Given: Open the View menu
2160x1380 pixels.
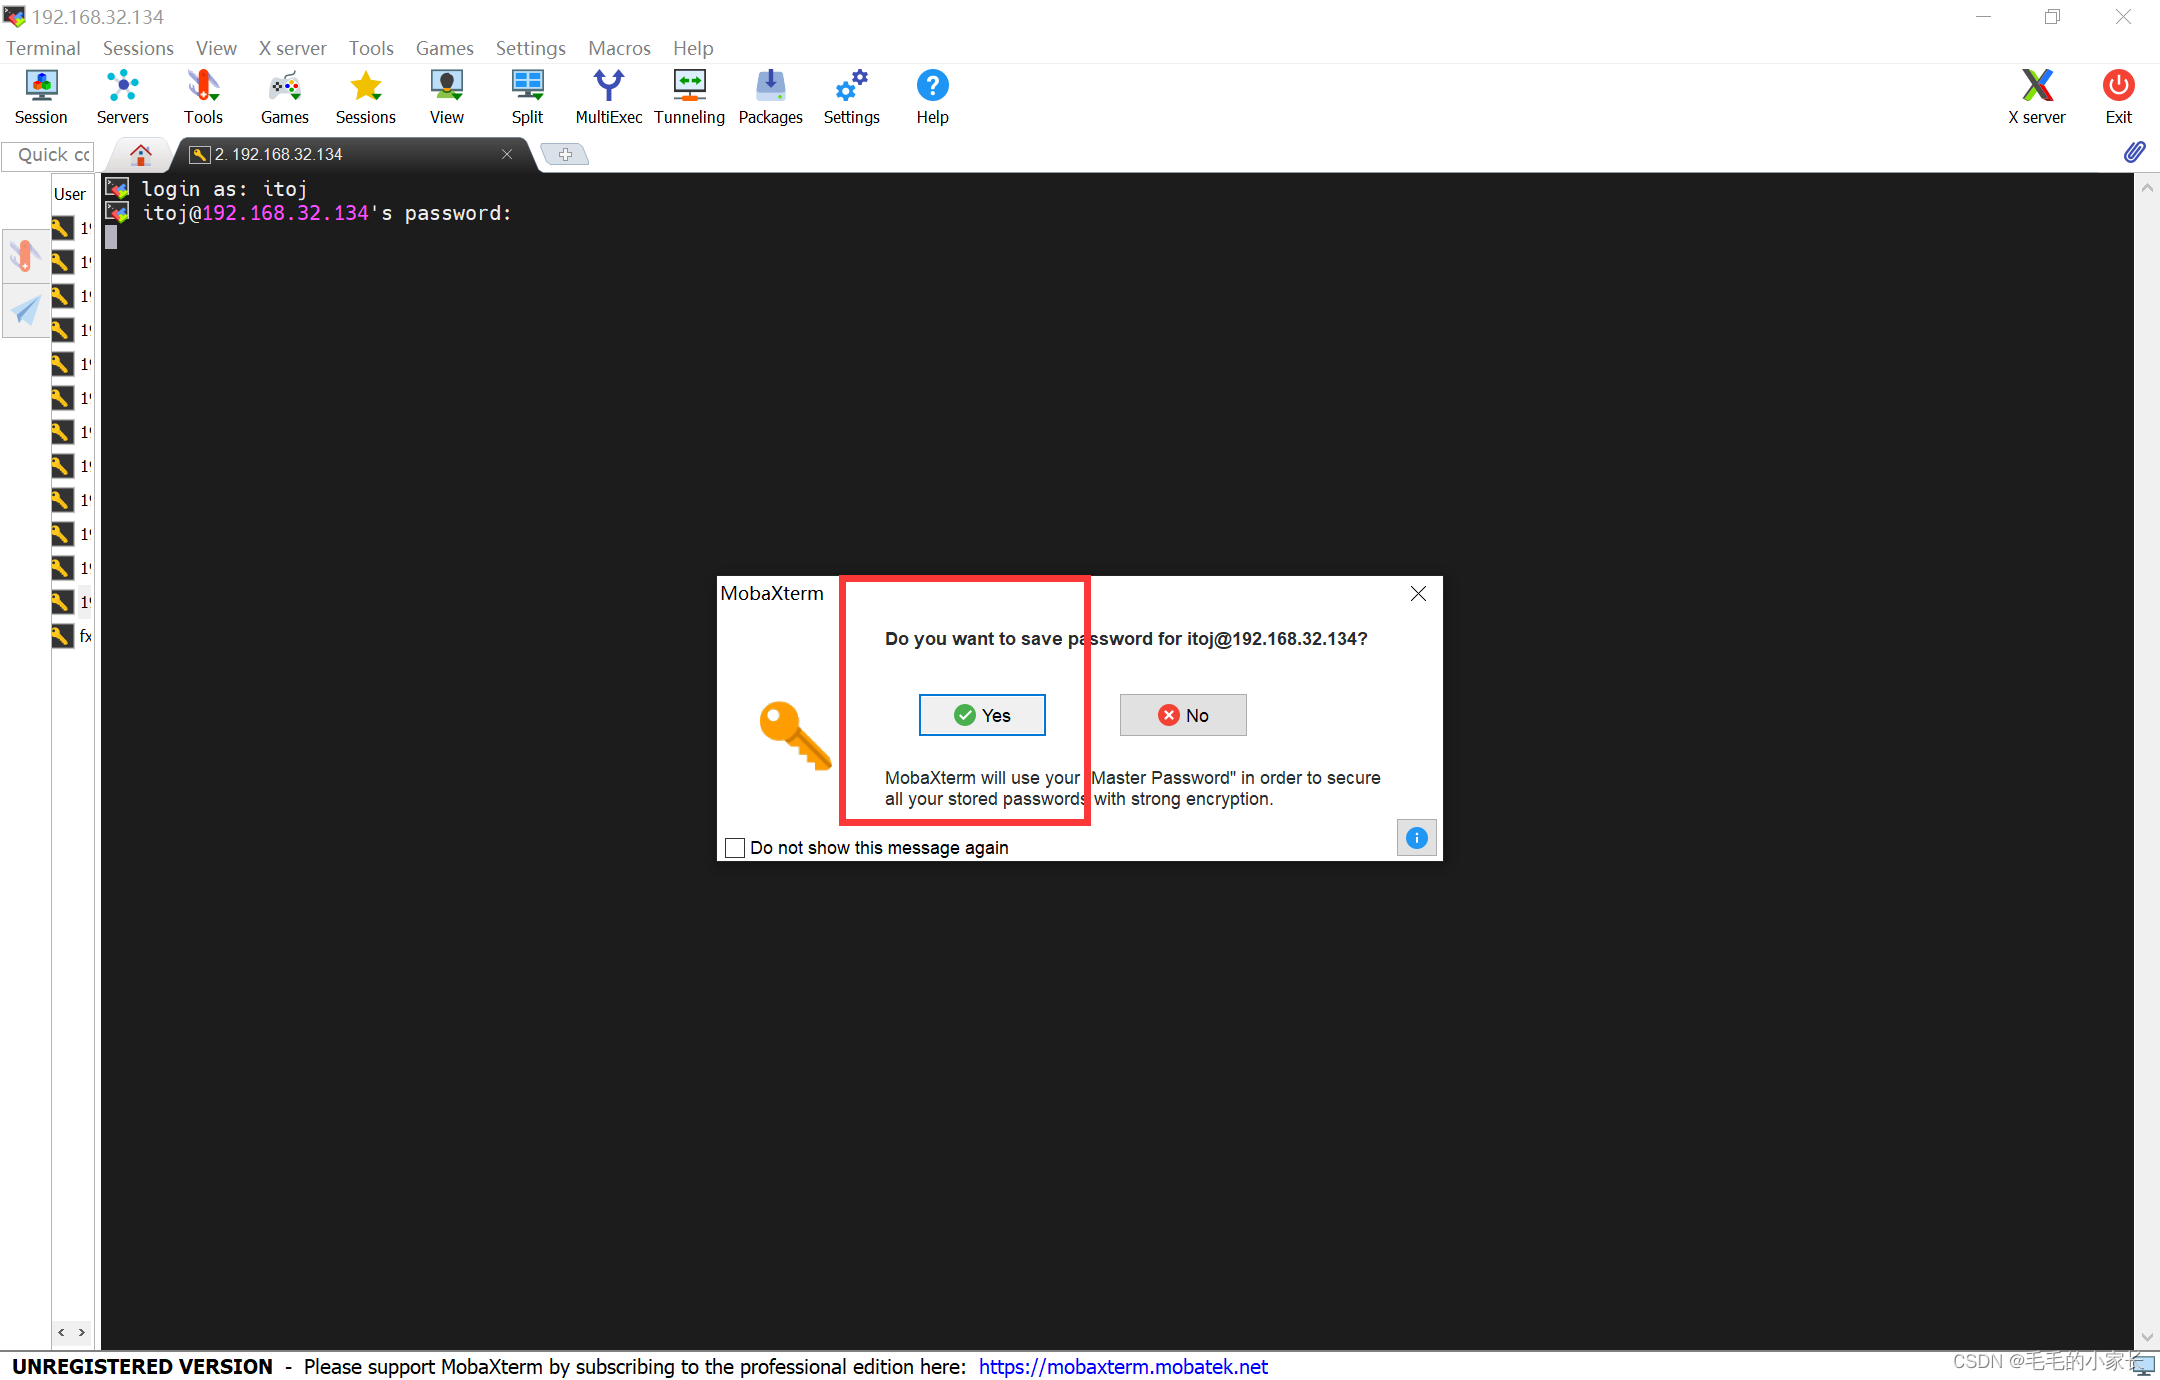Looking at the screenshot, I should pyautogui.click(x=216, y=48).
